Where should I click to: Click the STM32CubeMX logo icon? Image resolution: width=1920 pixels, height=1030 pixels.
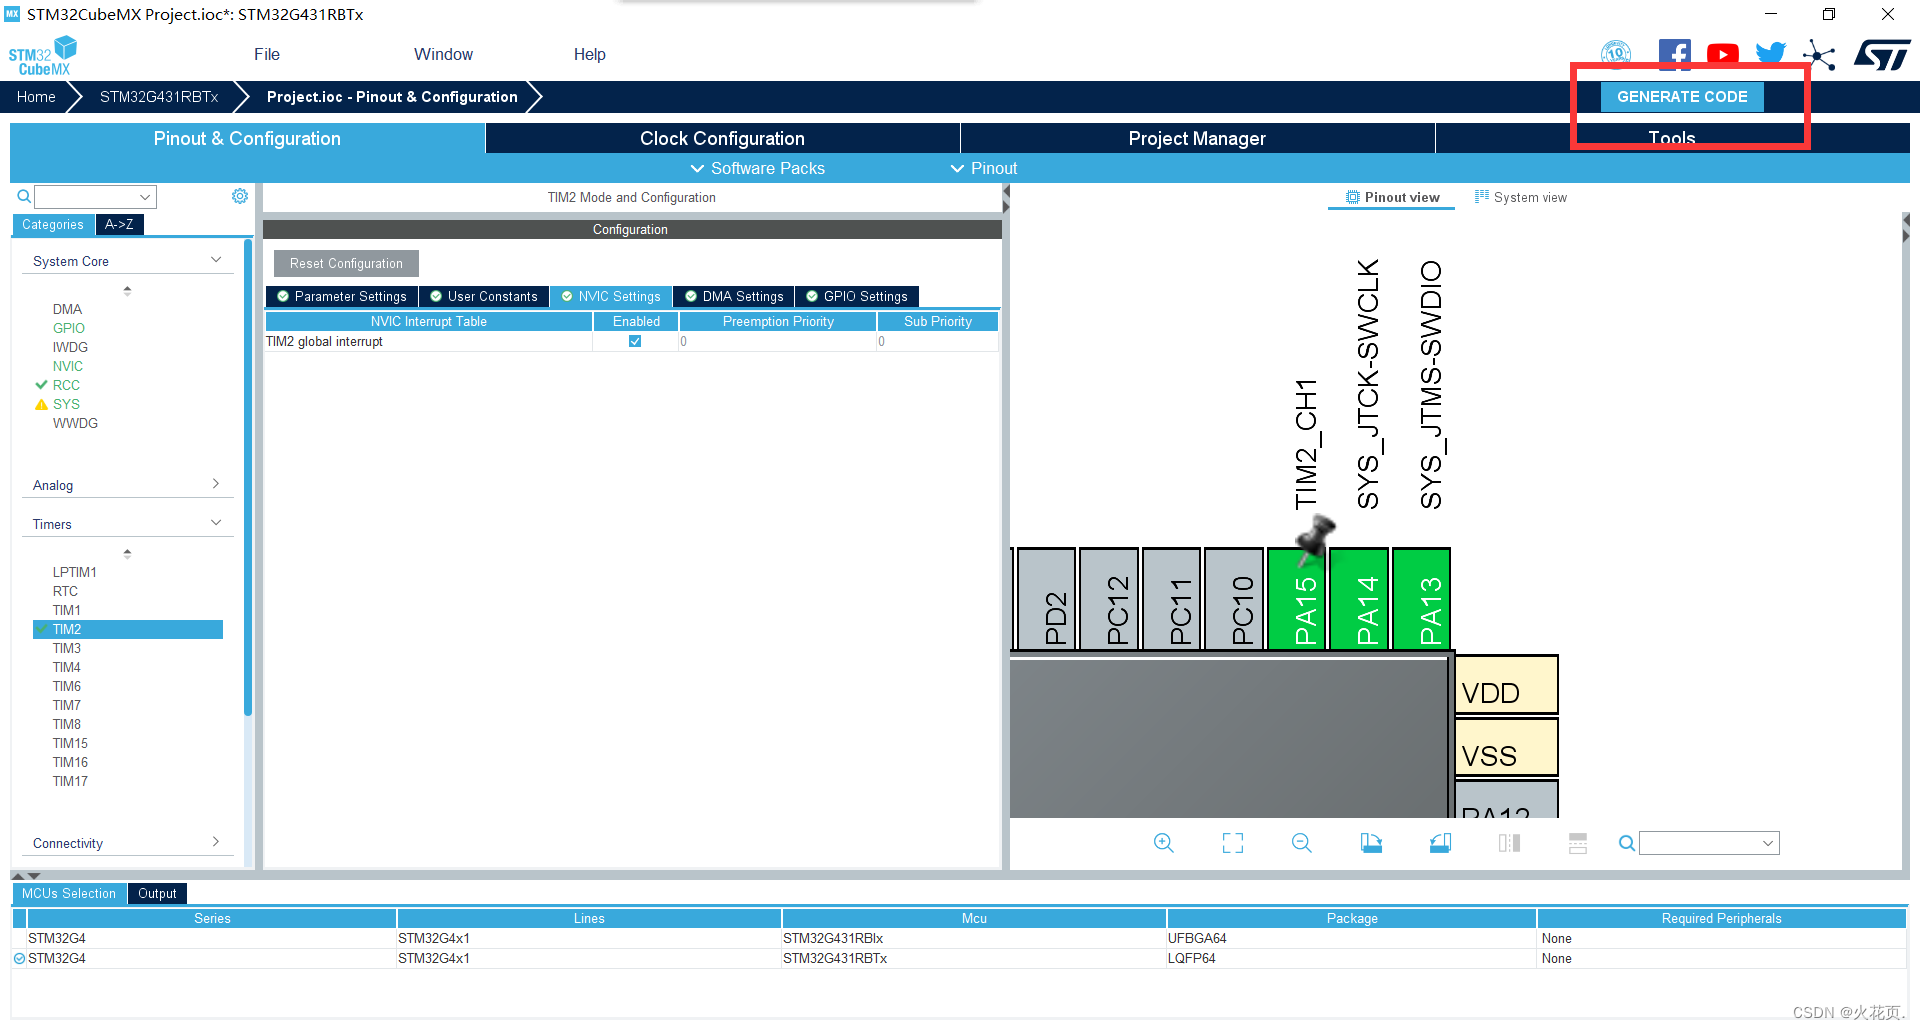(x=43, y=55)
